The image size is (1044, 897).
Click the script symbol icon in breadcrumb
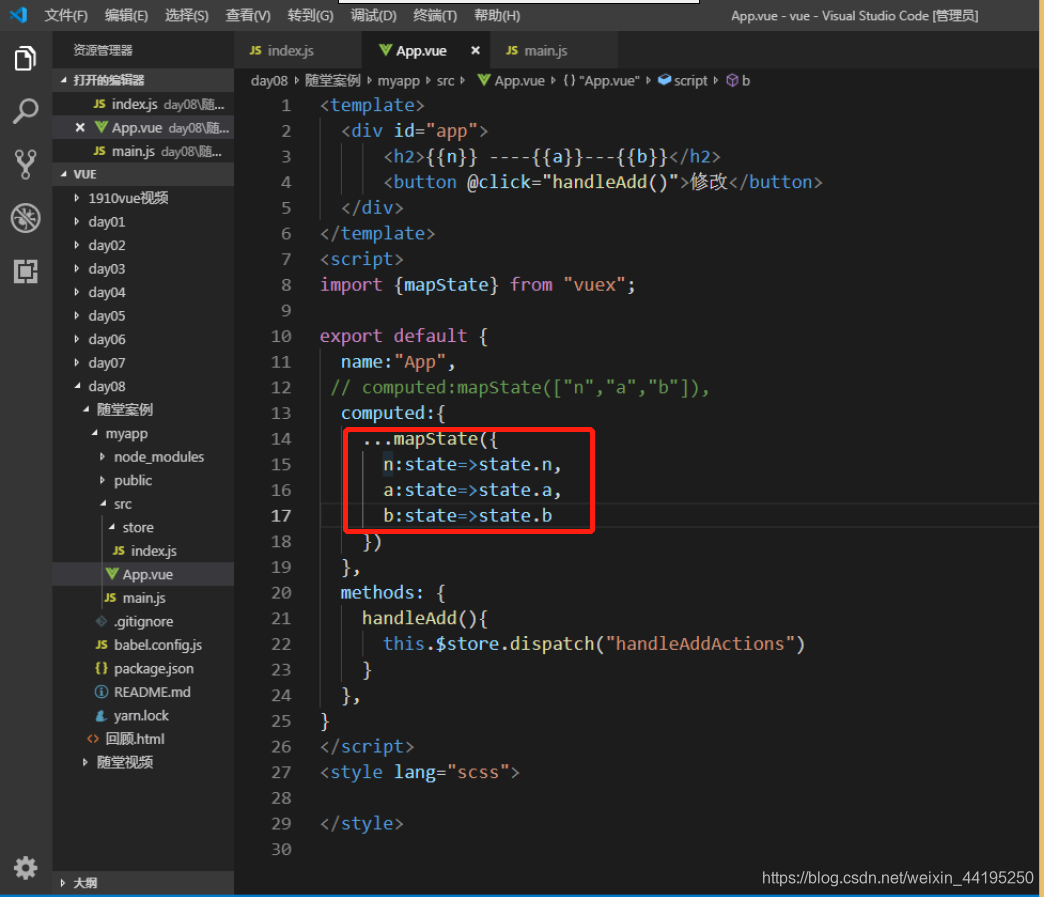pos(664,80)
